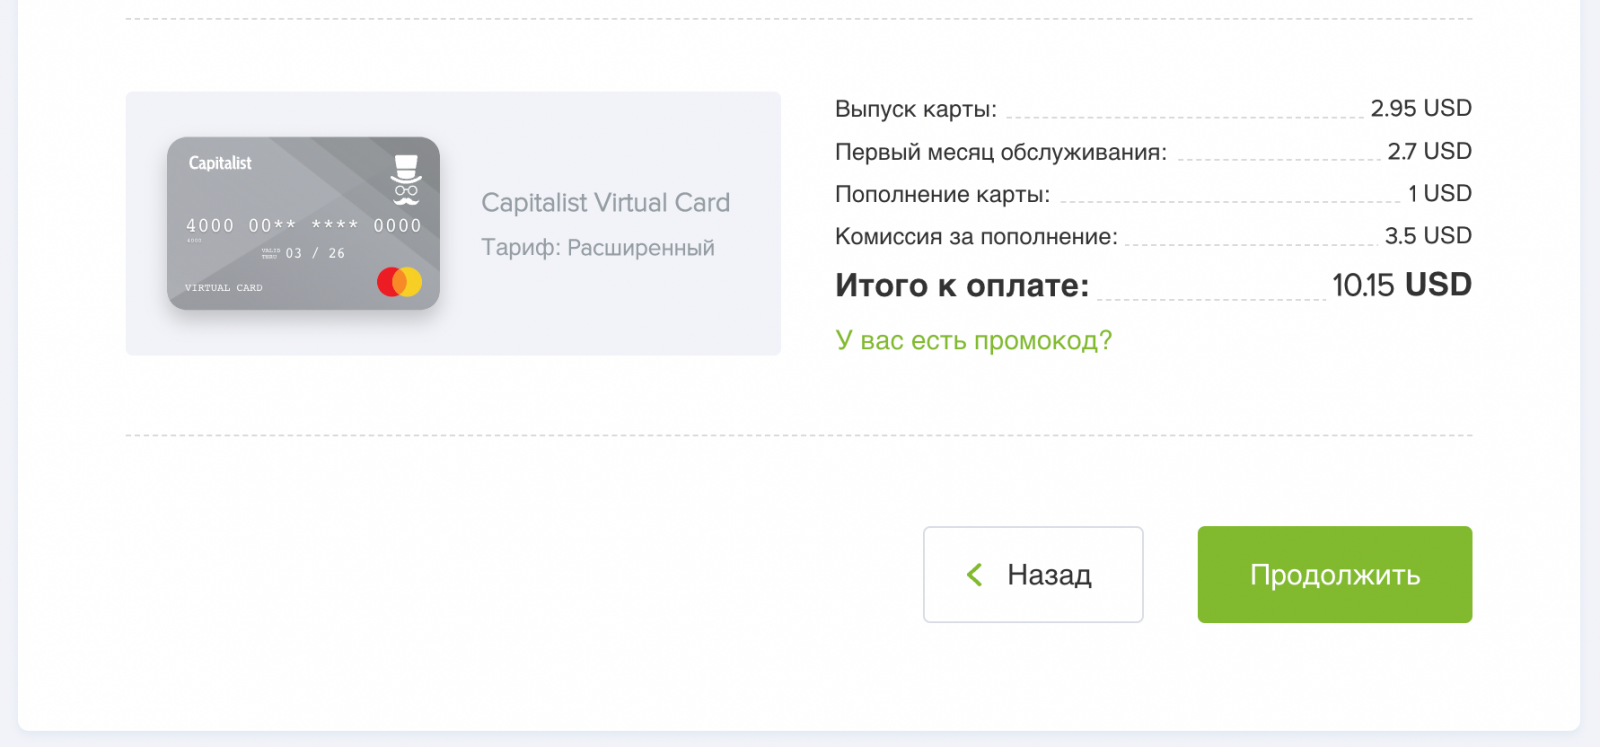Click the Первый месяц обслуживания label
Image resolution: width=1600 pixels, height=747 pixels.
[1000, 152]
